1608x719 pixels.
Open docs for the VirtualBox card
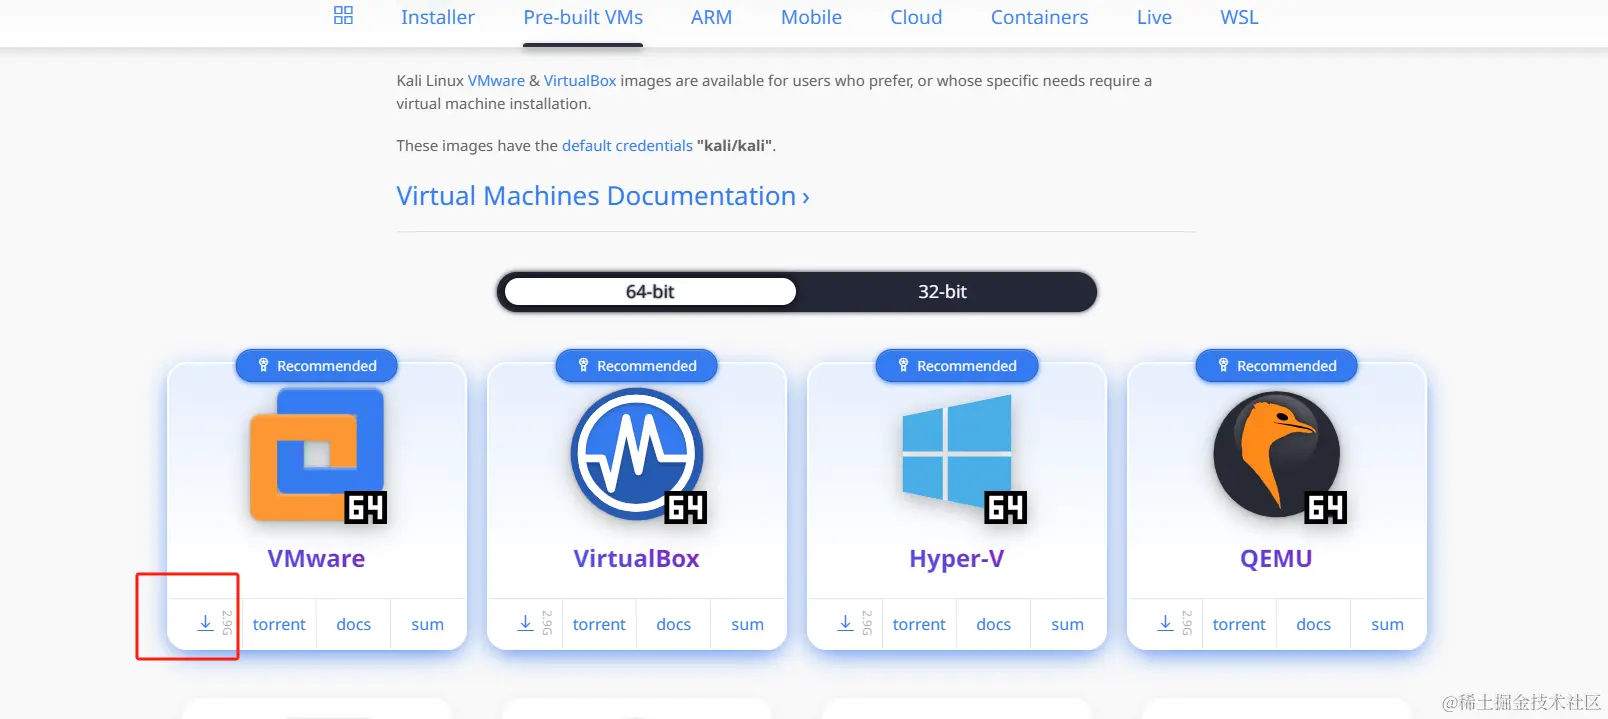point(673,624)
